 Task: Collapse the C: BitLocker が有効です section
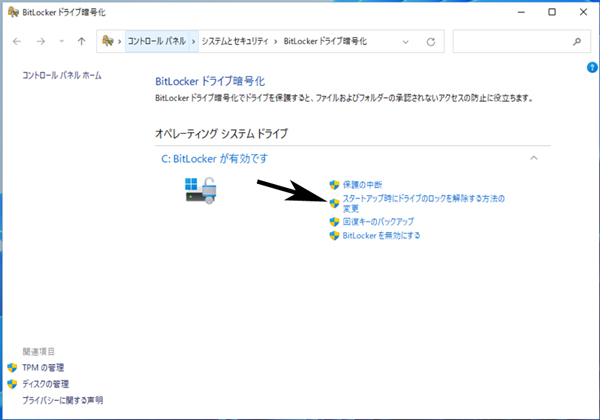534,158
